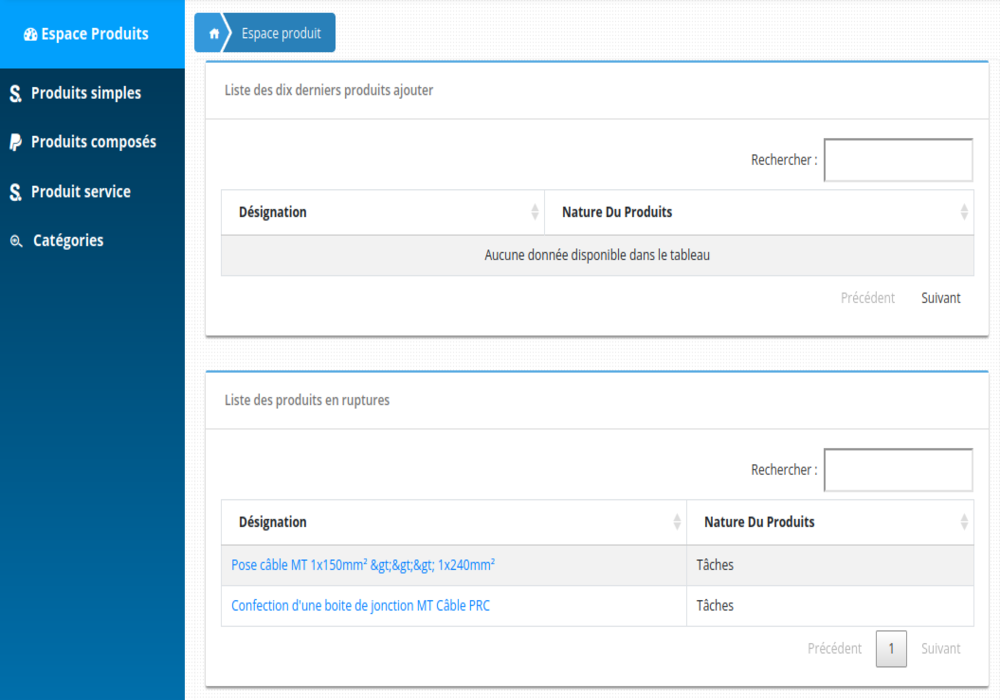Click the PayPal-style icon beside Produits composés
1000x700 pixels.
pyautogui.click(x=15, y=143)
